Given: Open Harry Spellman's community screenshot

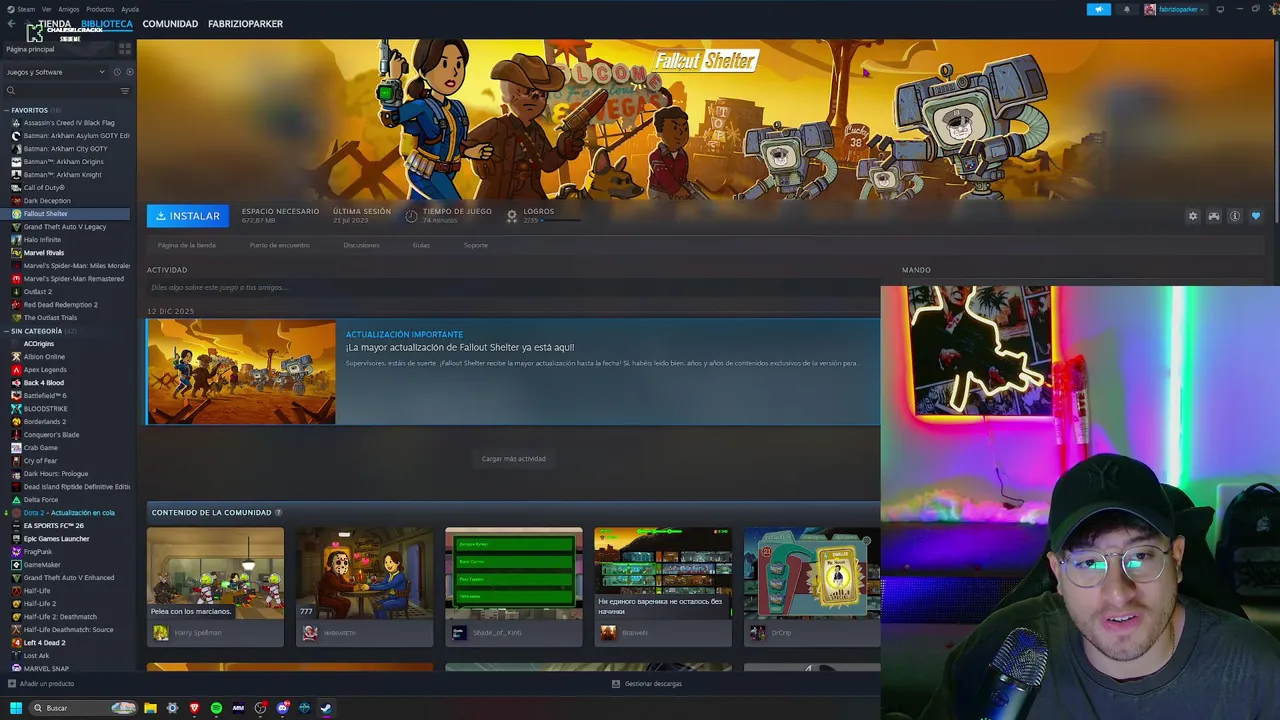Looking at the screenshot, I should 215,573.
